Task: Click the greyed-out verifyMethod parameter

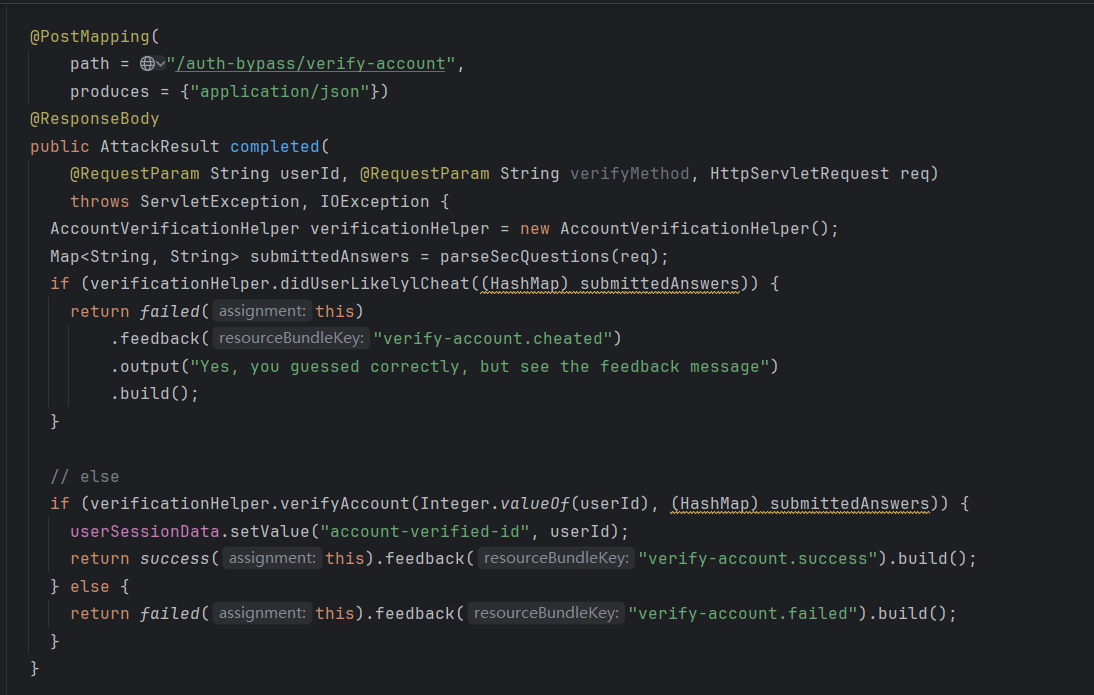Action: 629,174
